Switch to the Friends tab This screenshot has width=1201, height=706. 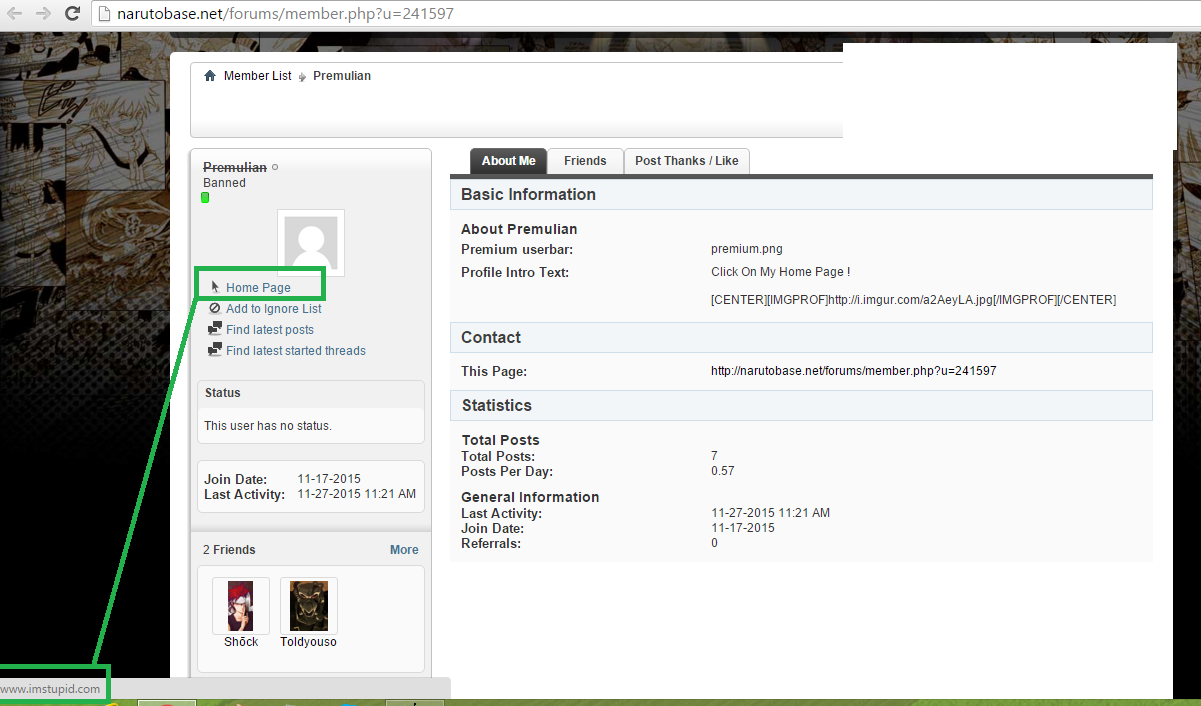[585, 161]
